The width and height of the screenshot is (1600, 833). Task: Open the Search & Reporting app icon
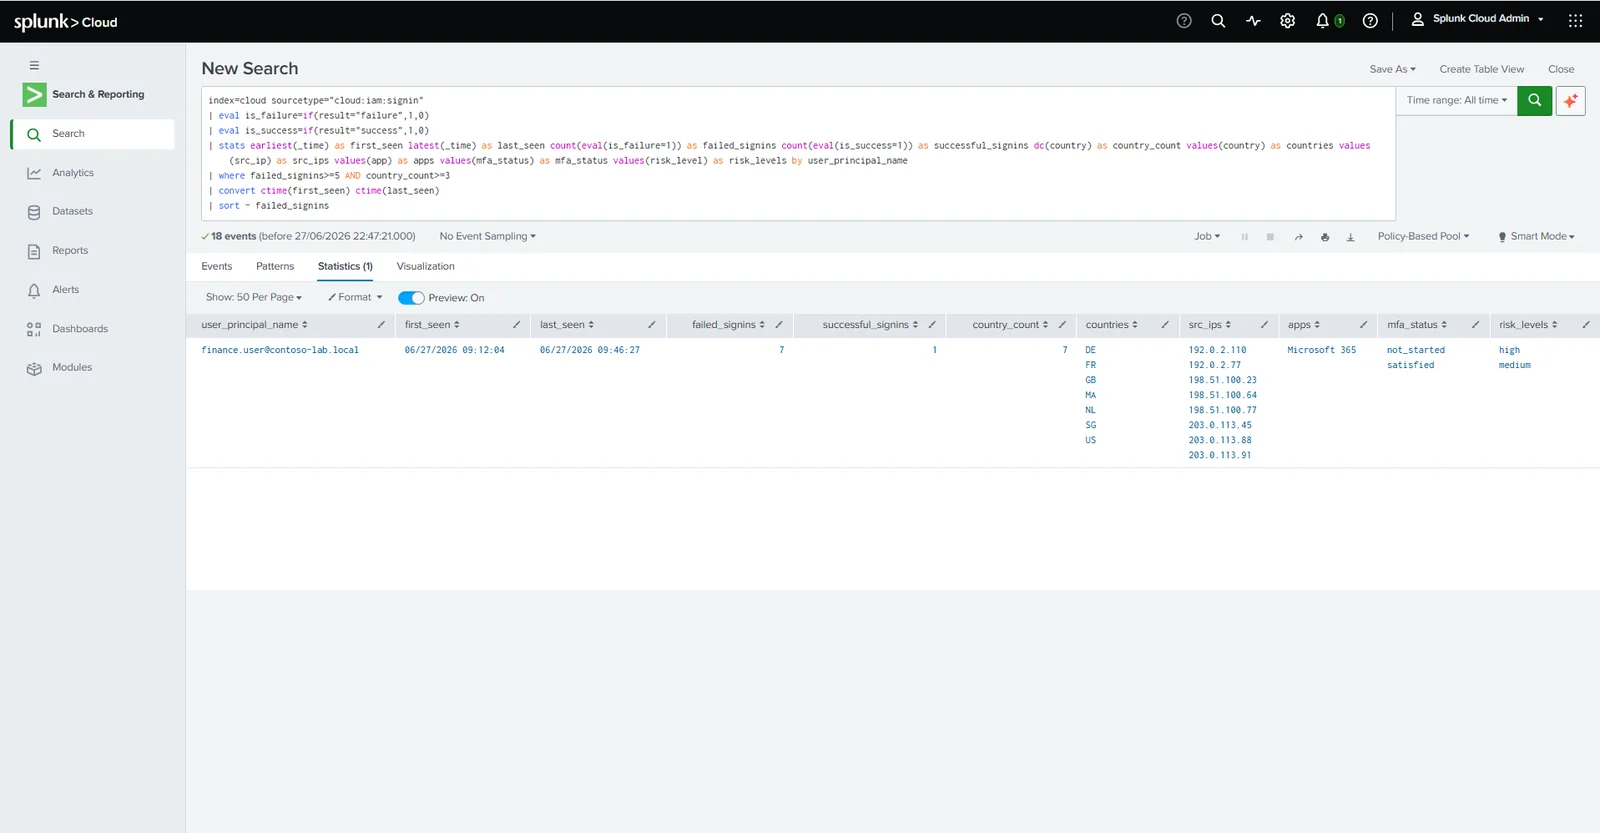[x=34, y=94]
